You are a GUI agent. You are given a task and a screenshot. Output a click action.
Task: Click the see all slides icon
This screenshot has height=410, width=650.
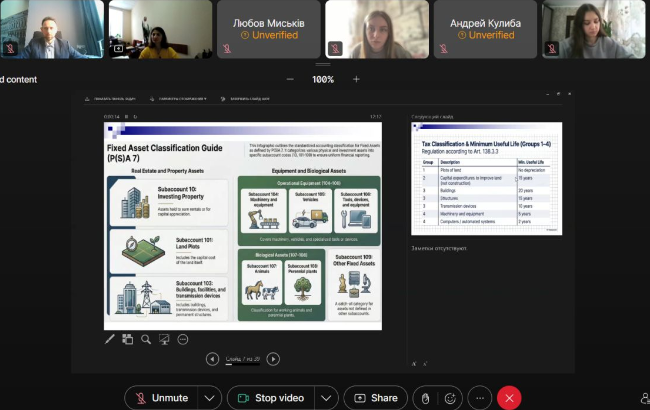pyautogui.click(x=128, y=339)
